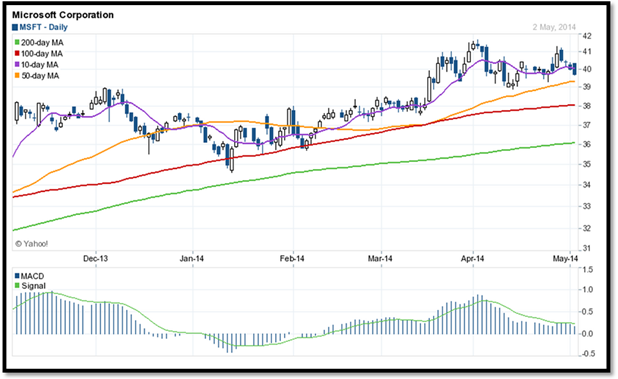The image size is (618, 379).
Task: Click the "May-14" x-axis label
Action: (565, 259)
